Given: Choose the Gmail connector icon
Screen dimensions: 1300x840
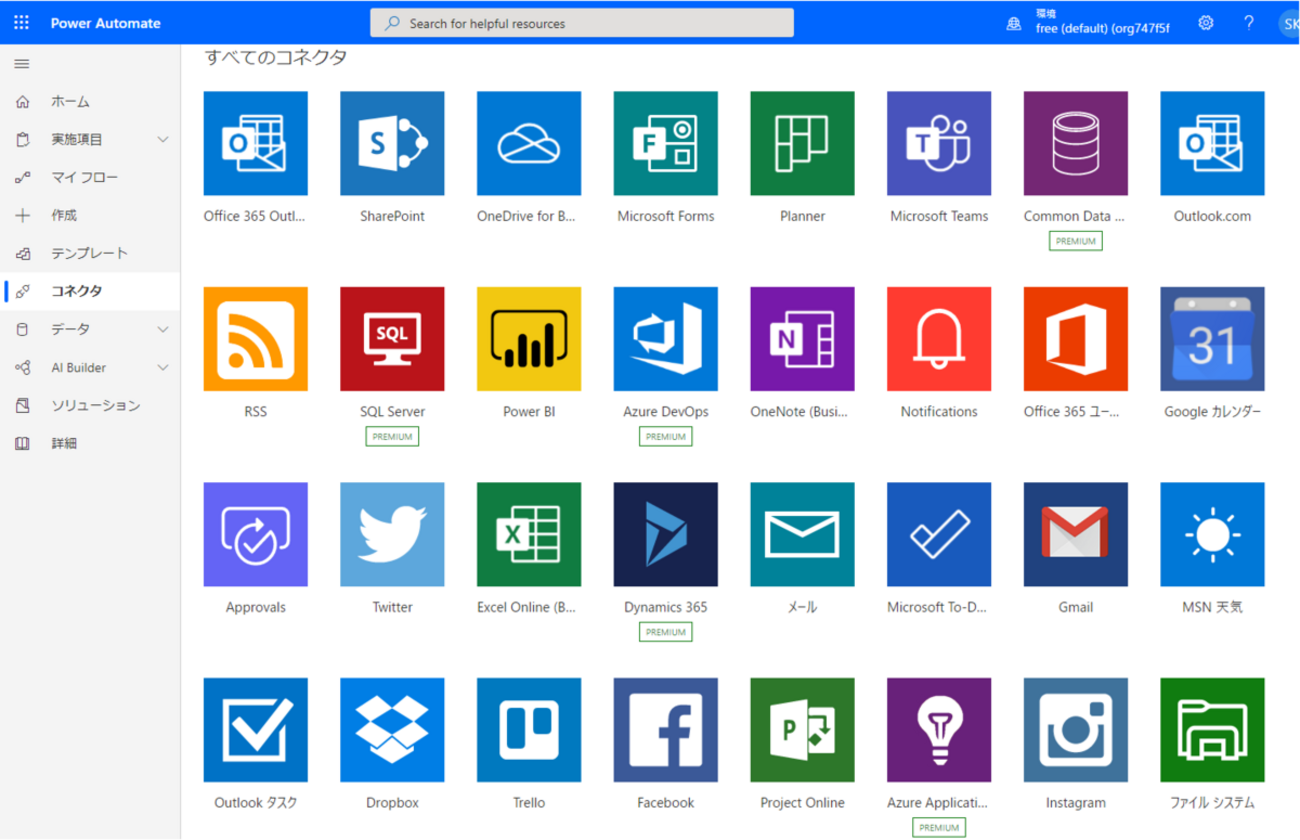Looking at the screenshot, I should click(x=1075, y=535).
